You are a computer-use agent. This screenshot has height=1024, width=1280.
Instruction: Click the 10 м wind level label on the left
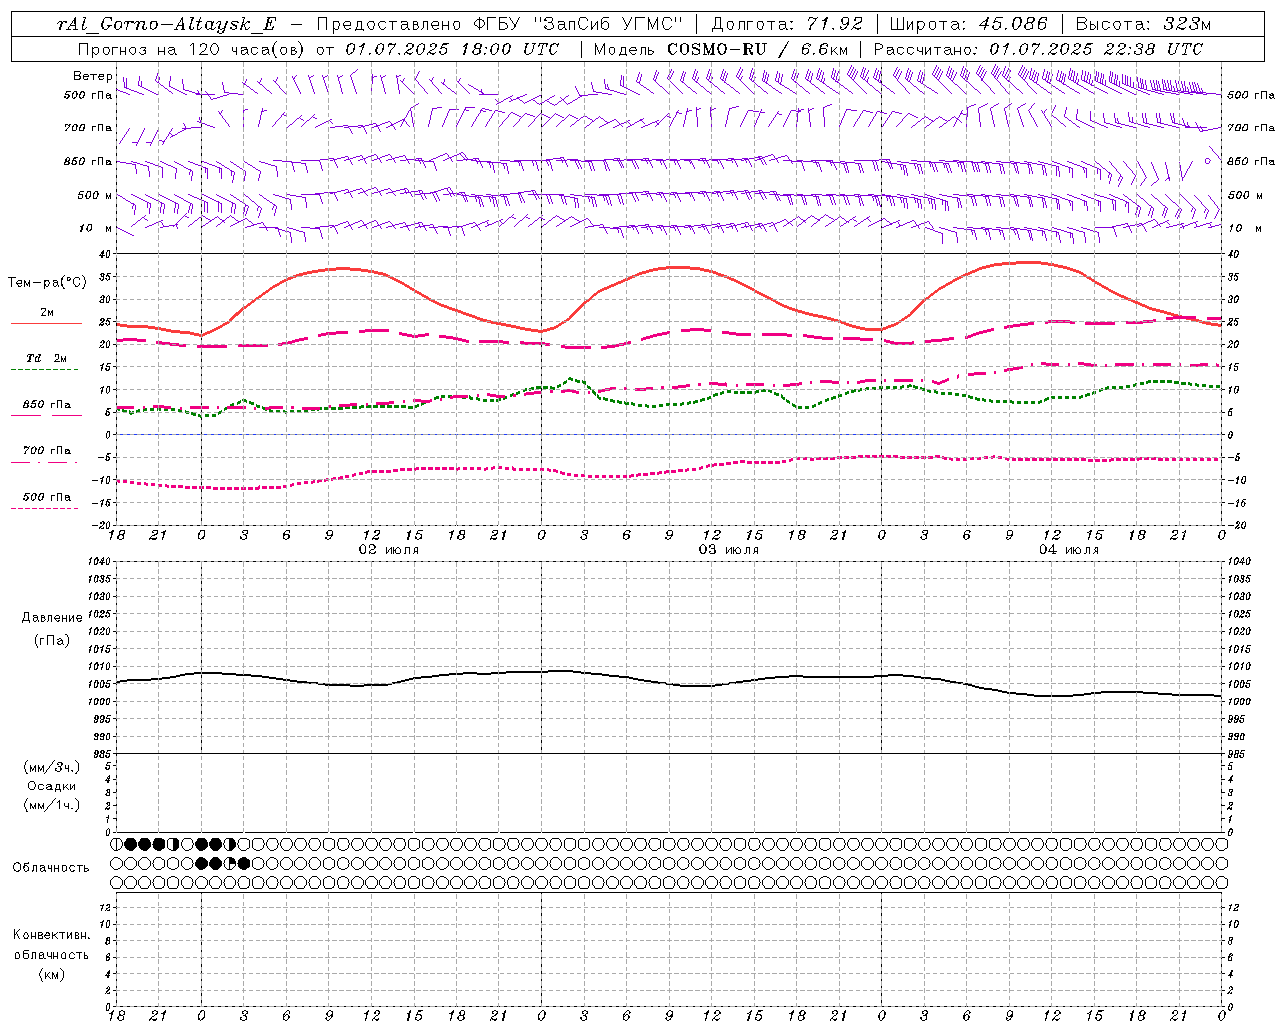point(95,228)
